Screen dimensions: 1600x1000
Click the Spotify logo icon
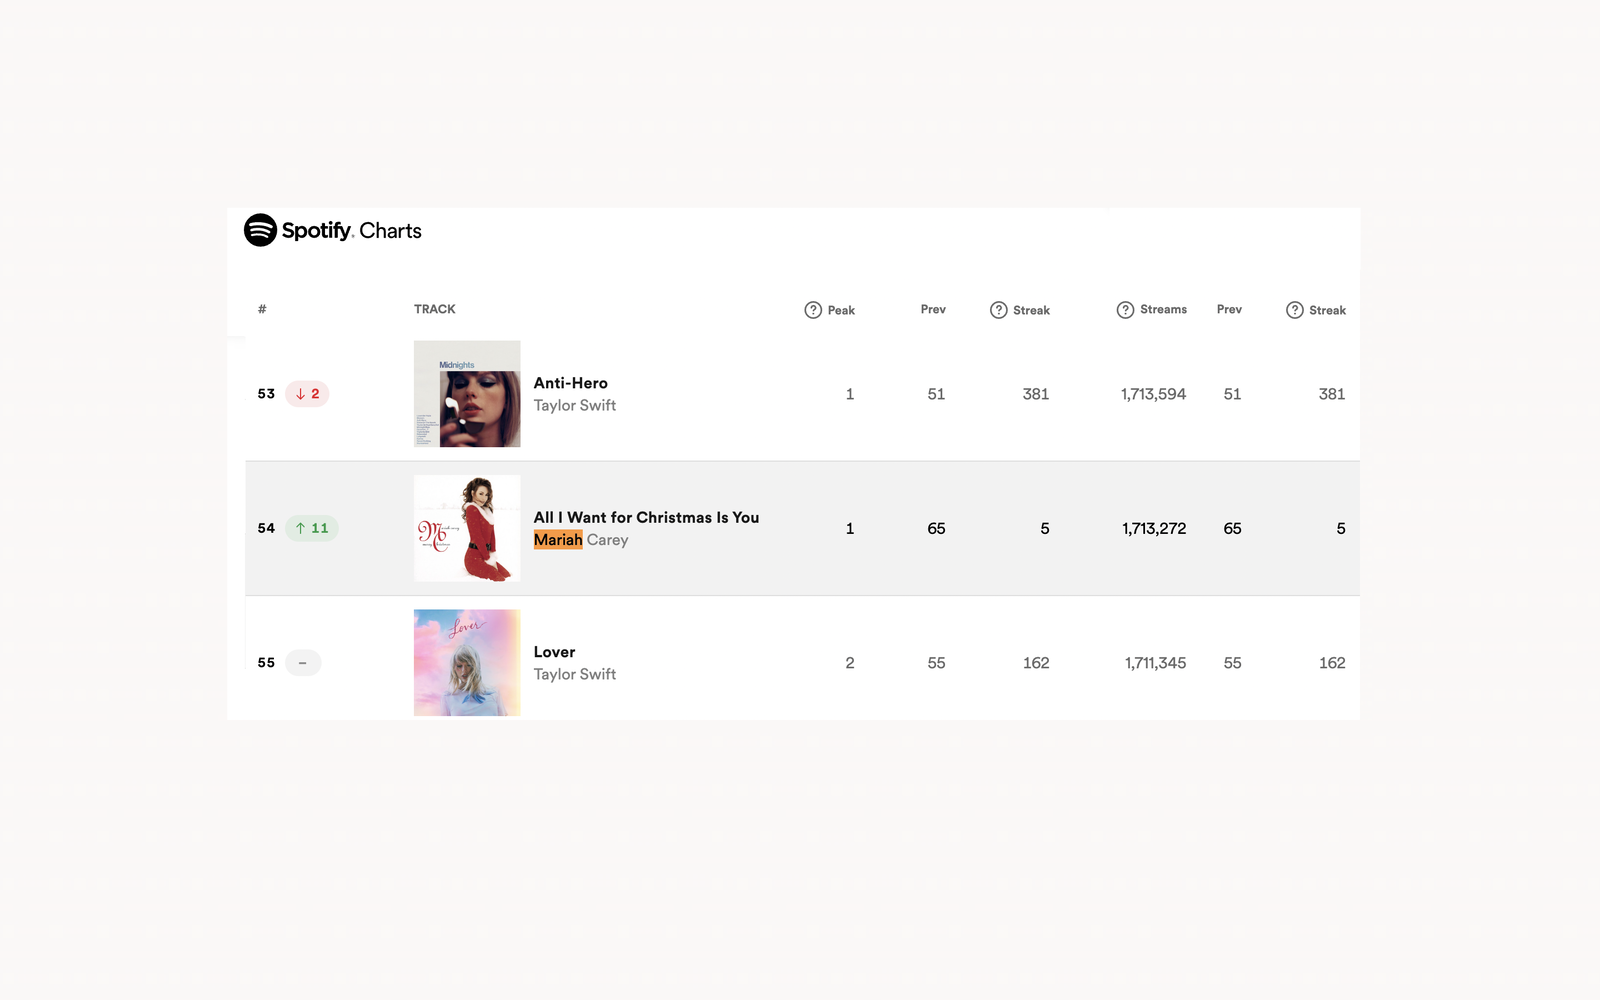(258, 230)
